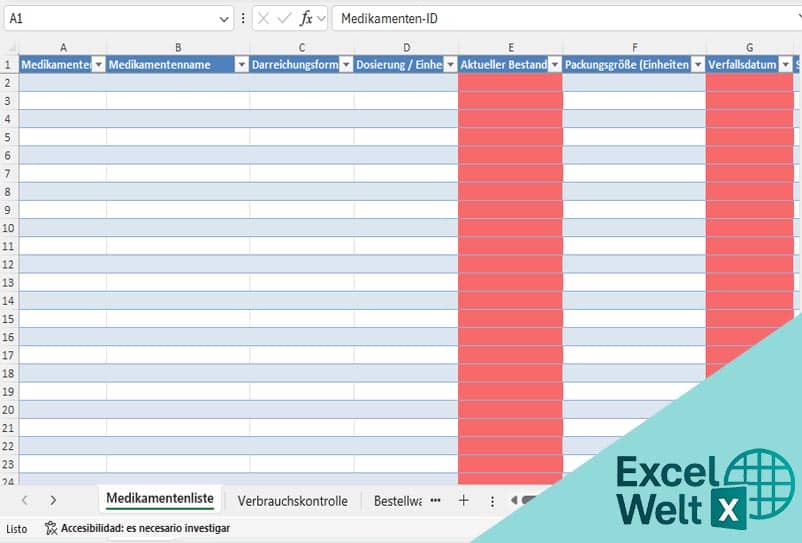The width and height of the screenshot is (802, 543).
Task: Click the Medikamentenname header cell
Action: coord(178,64)
